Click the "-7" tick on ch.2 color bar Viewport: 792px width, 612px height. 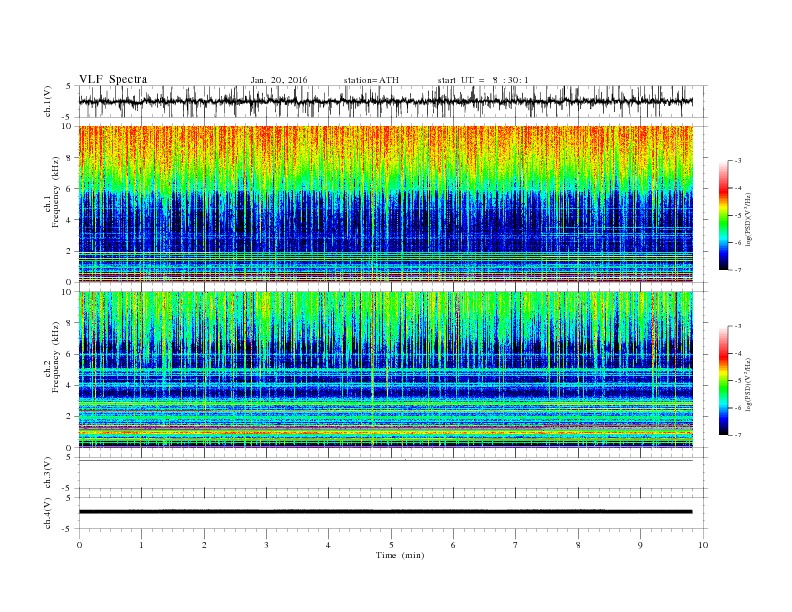click(x=737, y=435)
